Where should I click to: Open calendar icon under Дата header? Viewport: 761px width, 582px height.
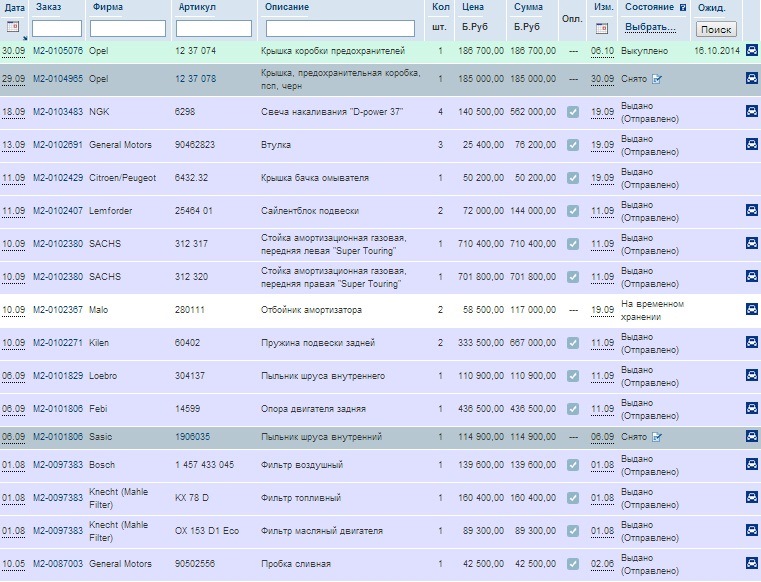coord(13,27)
